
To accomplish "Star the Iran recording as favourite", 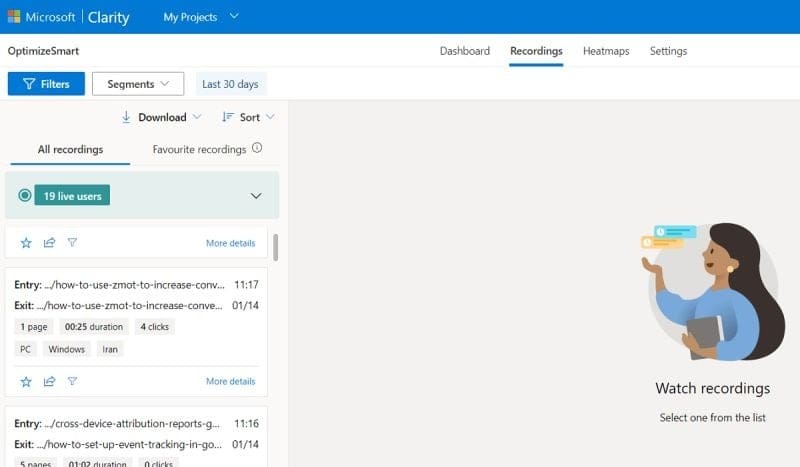I will tap(26, 382).
